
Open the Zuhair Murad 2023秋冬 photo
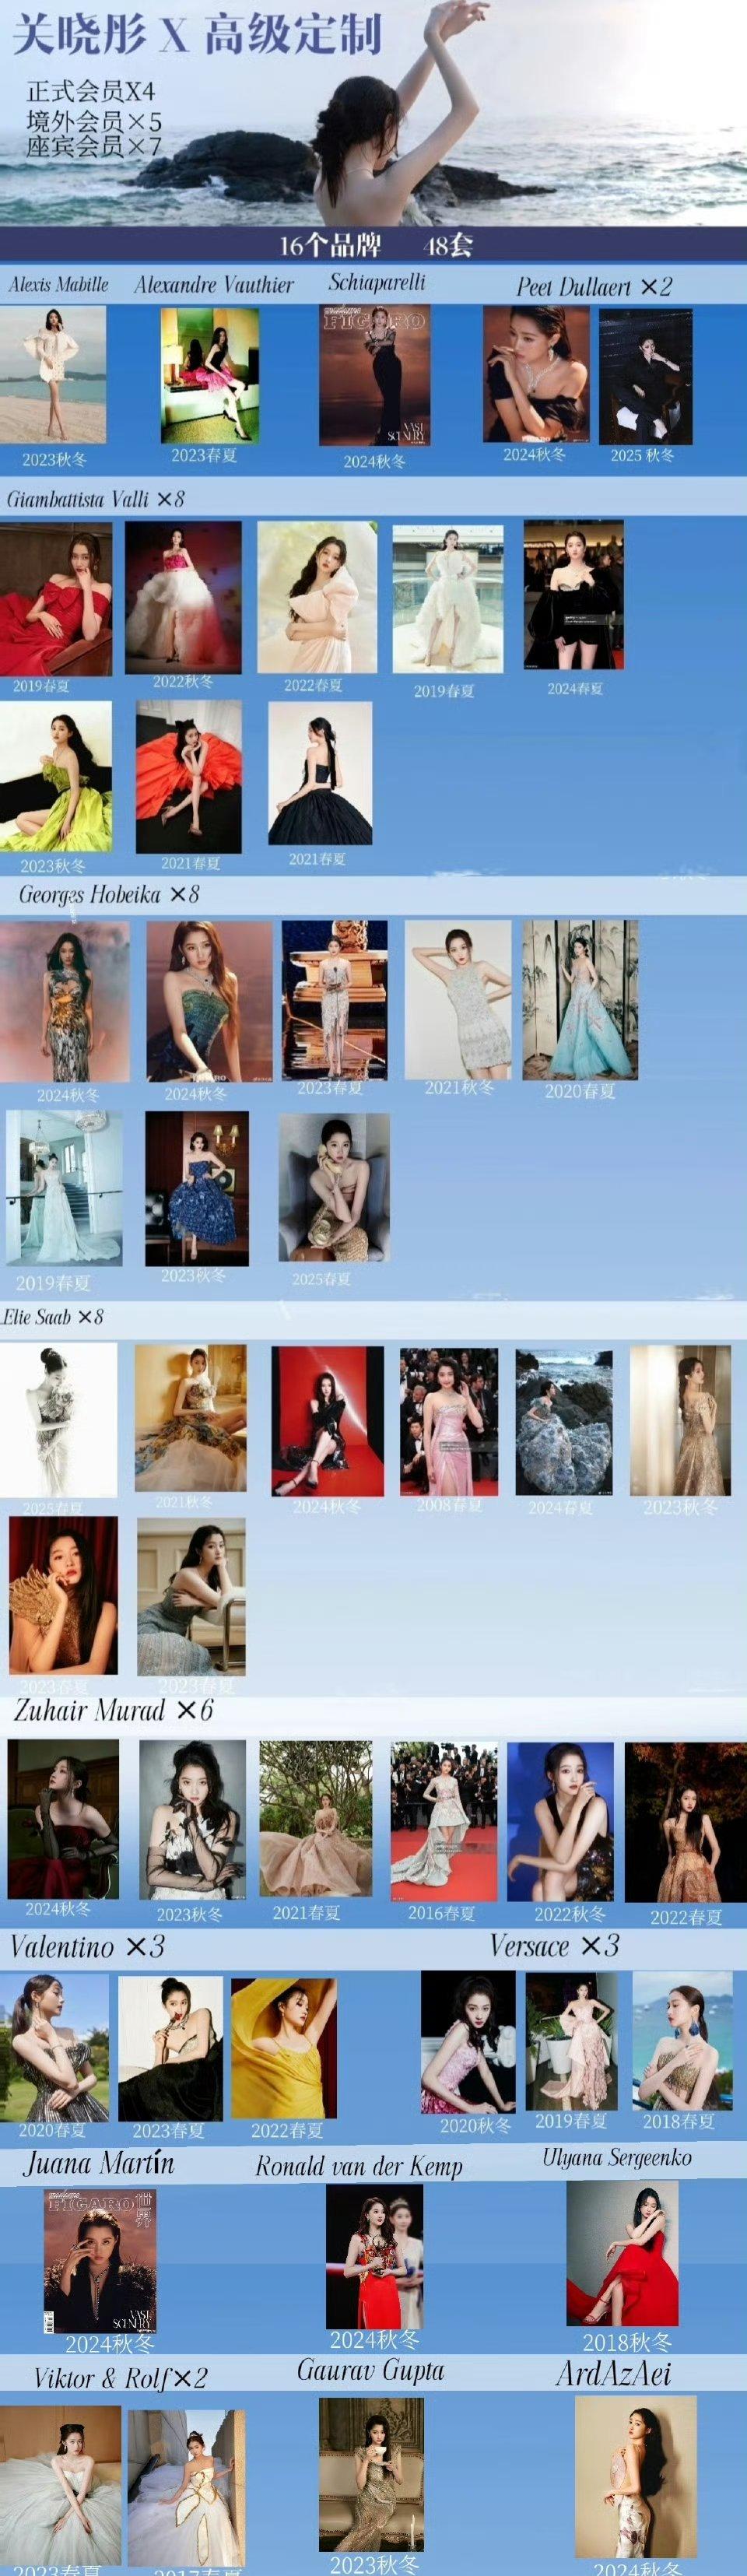192,1820
